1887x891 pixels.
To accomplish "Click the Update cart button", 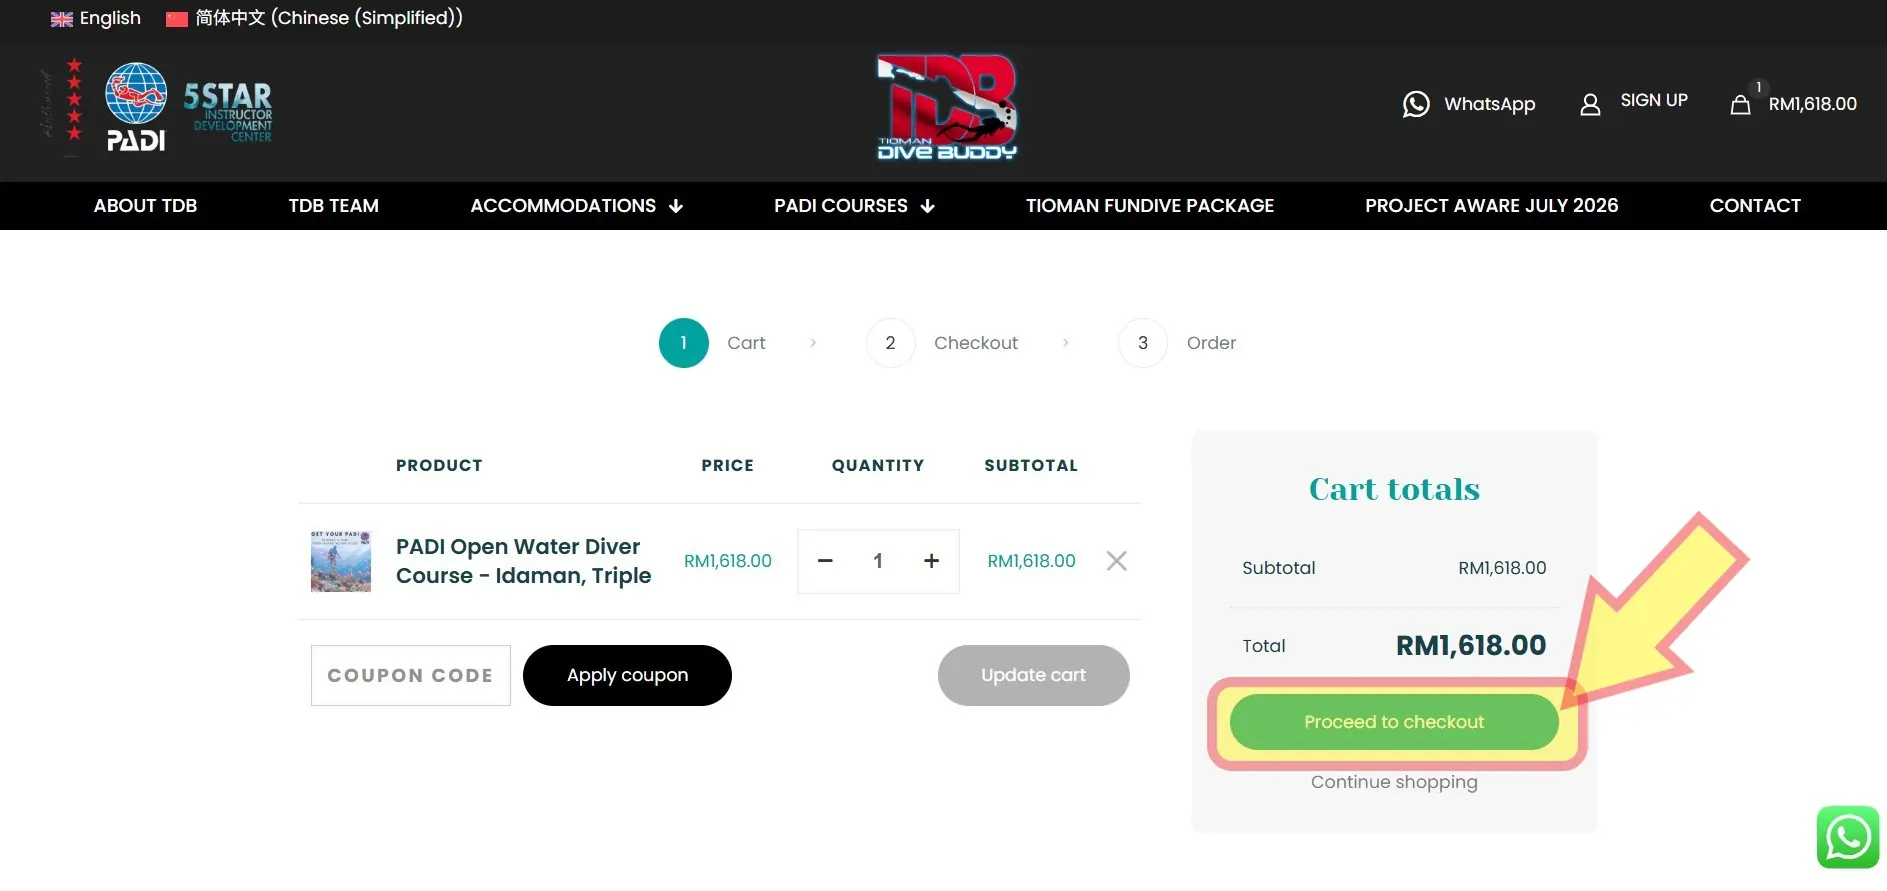I will click(1033, 675).
